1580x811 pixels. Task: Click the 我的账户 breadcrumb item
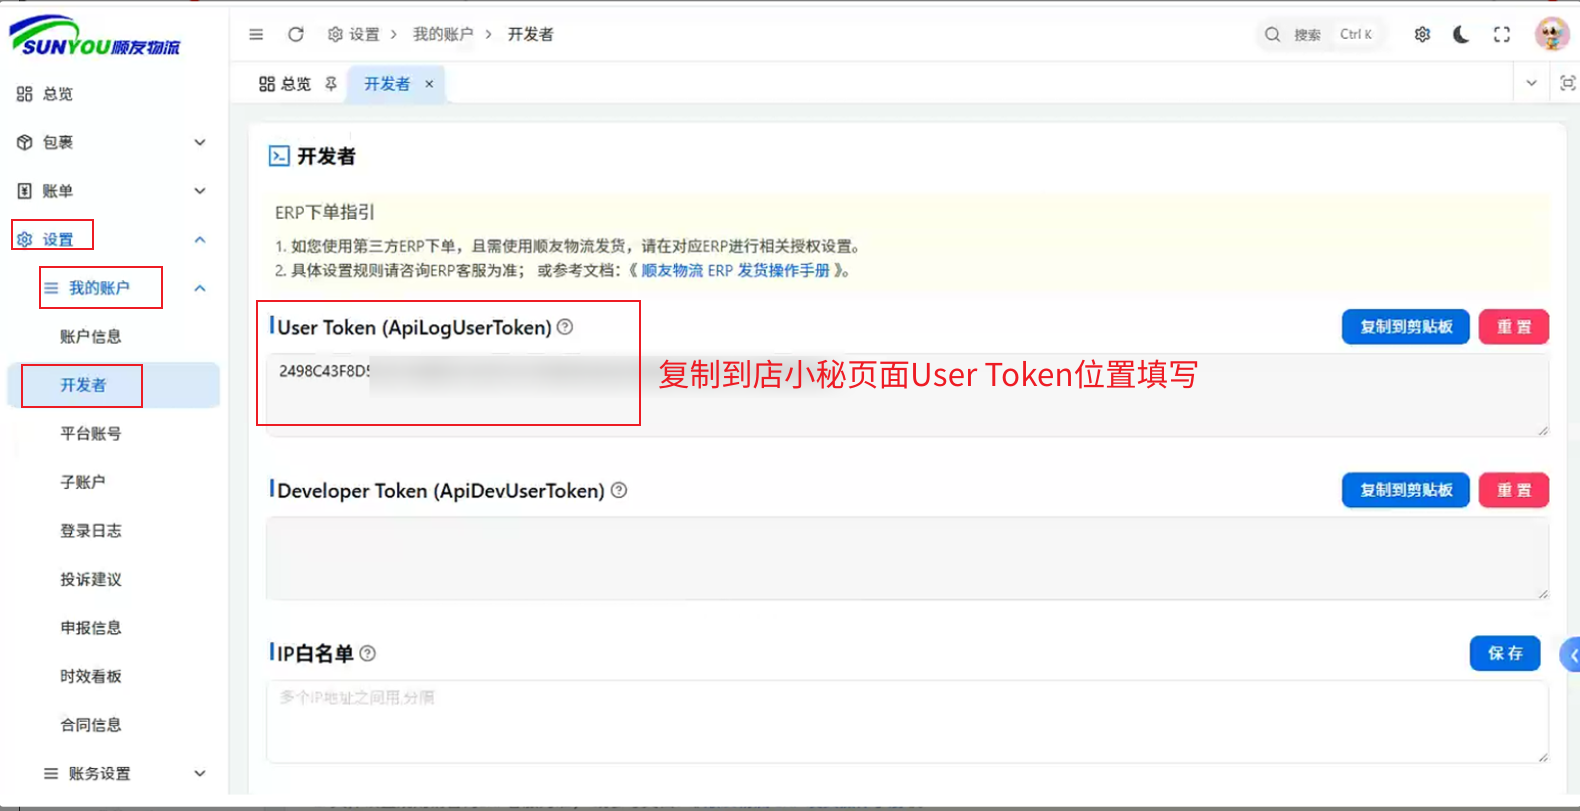[443, 34]
